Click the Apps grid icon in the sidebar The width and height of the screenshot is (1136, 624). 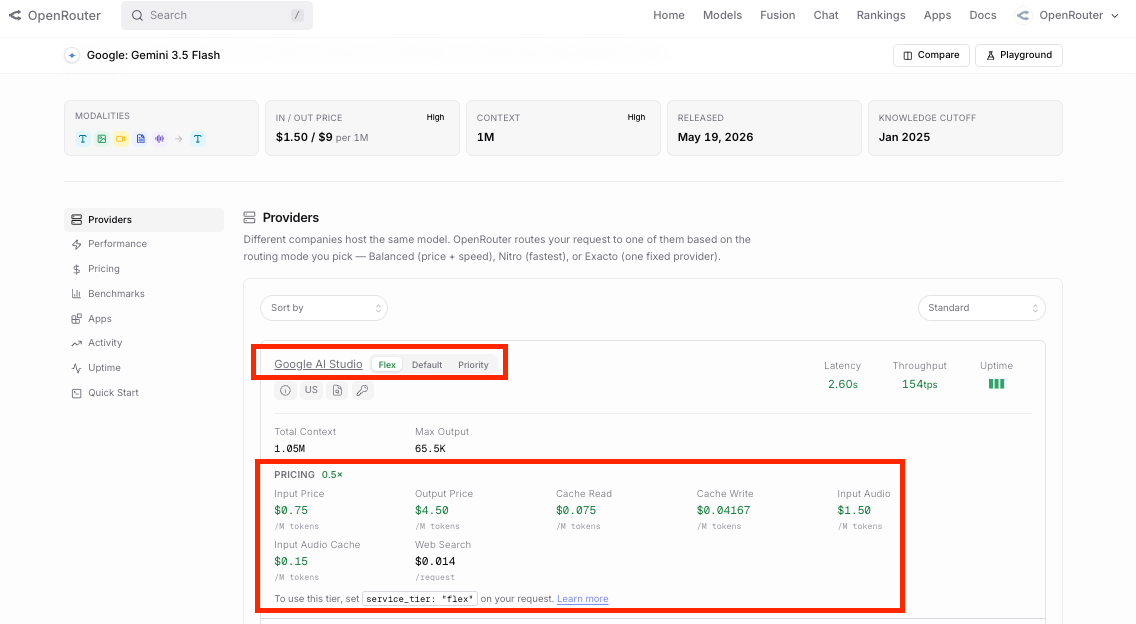(x=76, y=319)
